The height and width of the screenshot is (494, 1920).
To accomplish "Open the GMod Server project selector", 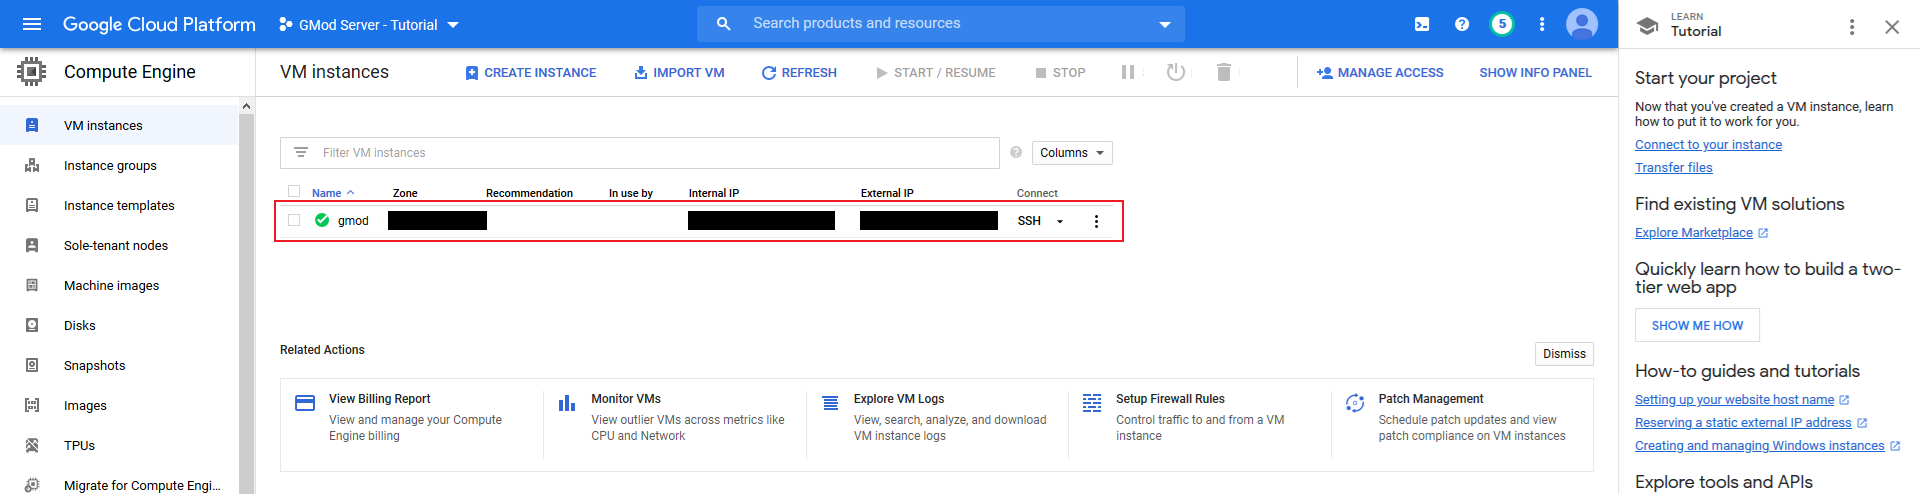I will (x=369, y=24).
